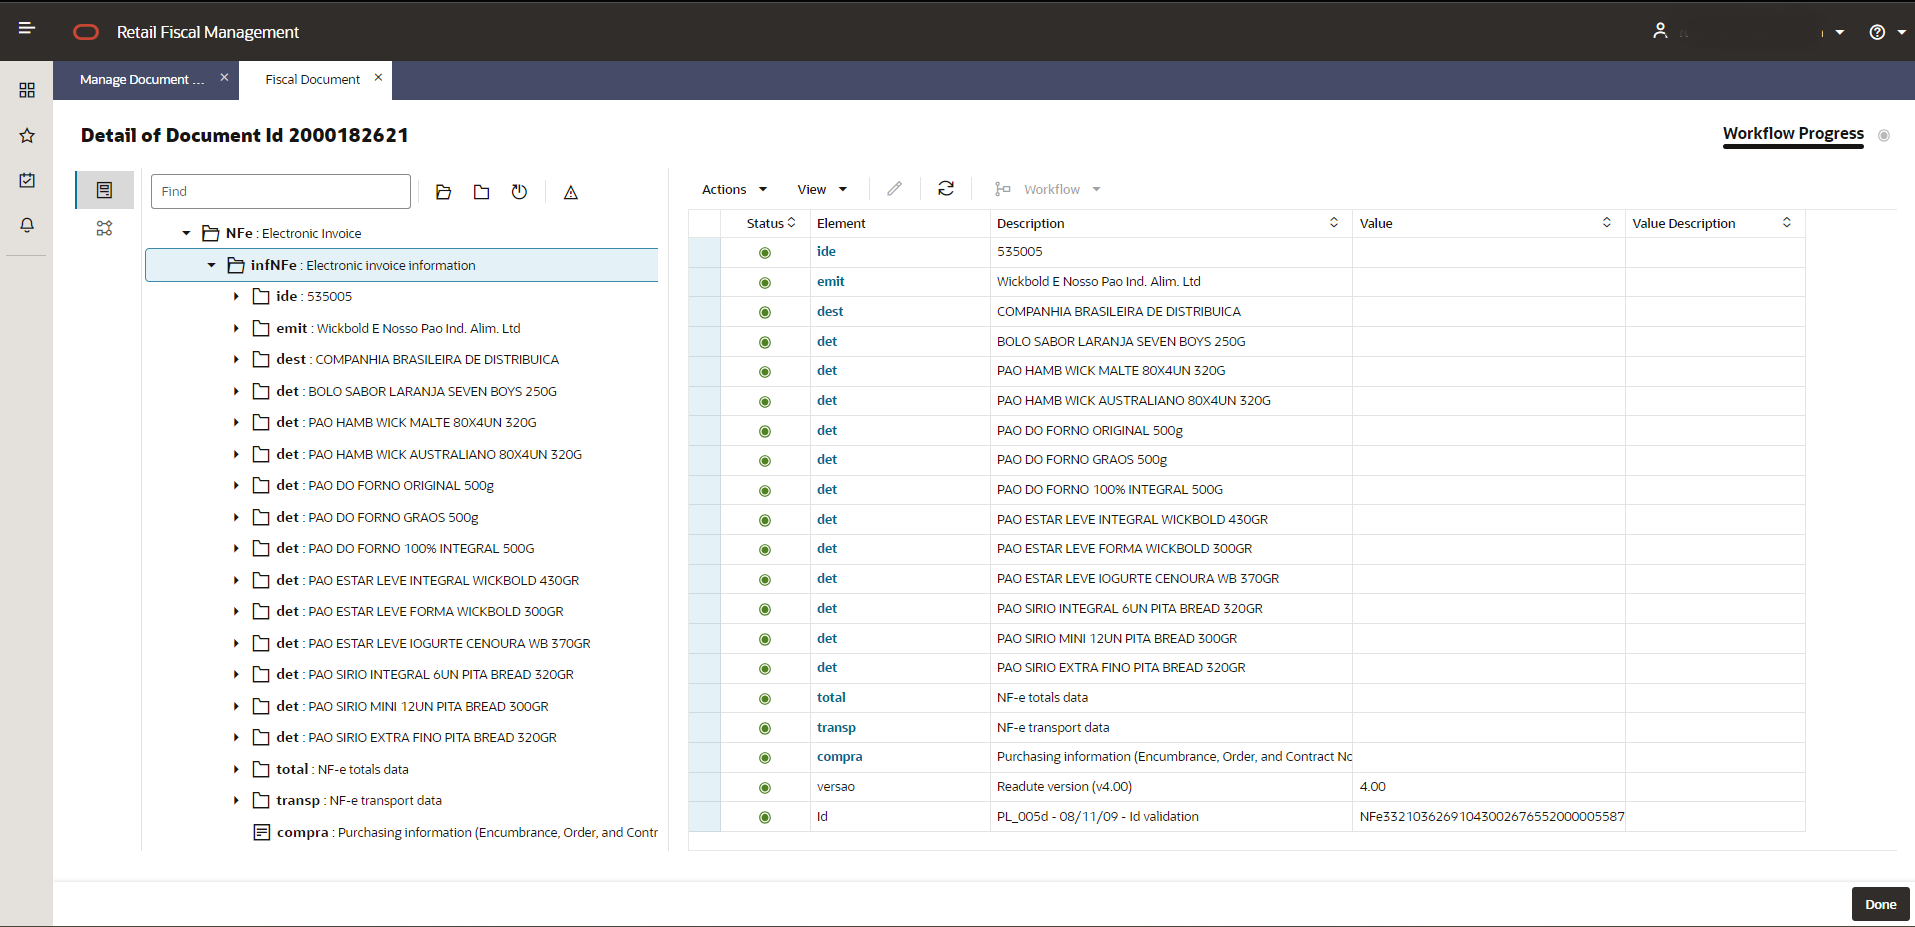Viewport: 1915px width, 927px height.
Task: Open the Tasks clipboard sidebar icon
Action: tap(27, 180)
